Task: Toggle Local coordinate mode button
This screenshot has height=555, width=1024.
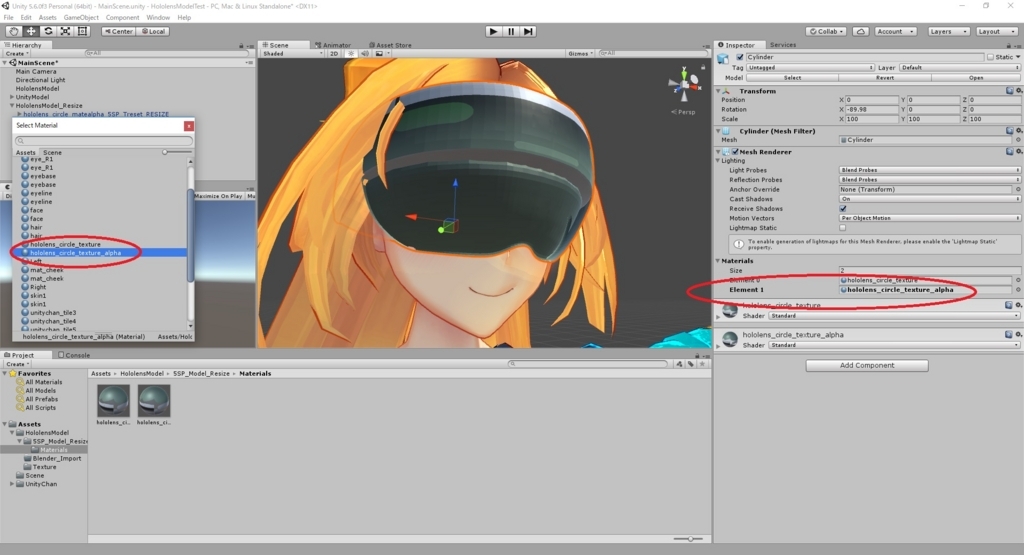Action: [153, 31]
